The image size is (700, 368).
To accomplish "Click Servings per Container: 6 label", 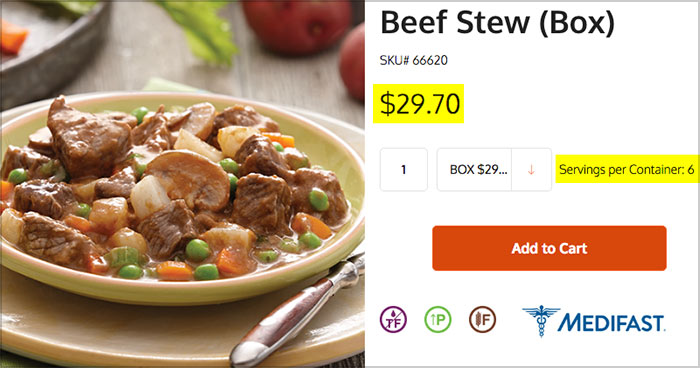I will click(627, 169).
